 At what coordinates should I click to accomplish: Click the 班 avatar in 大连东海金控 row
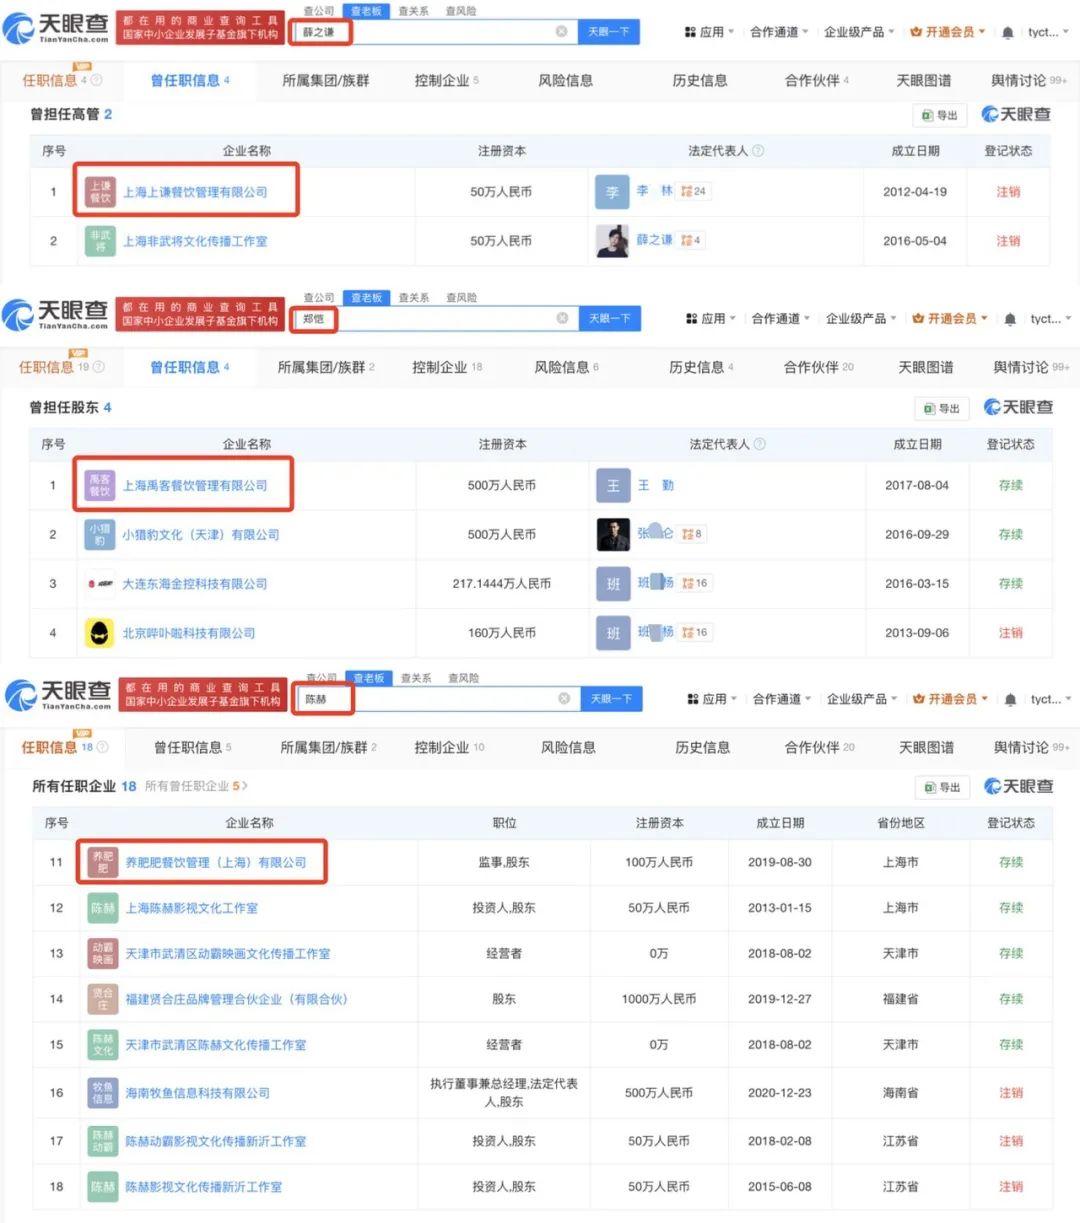click(x=613, y=584)
